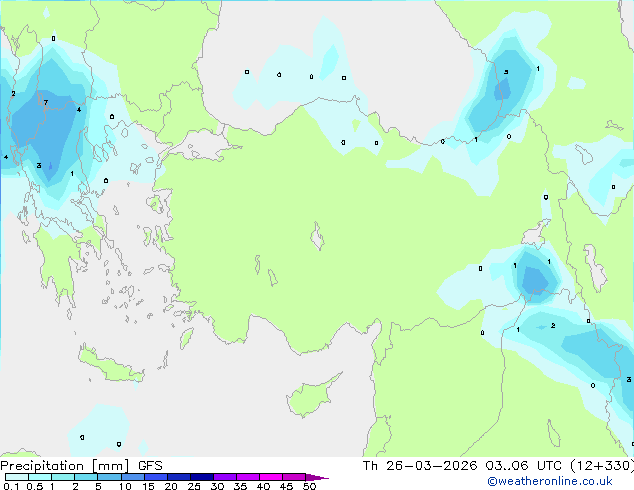
Task: Click the legend label '45'
Action: coord(286,486)
